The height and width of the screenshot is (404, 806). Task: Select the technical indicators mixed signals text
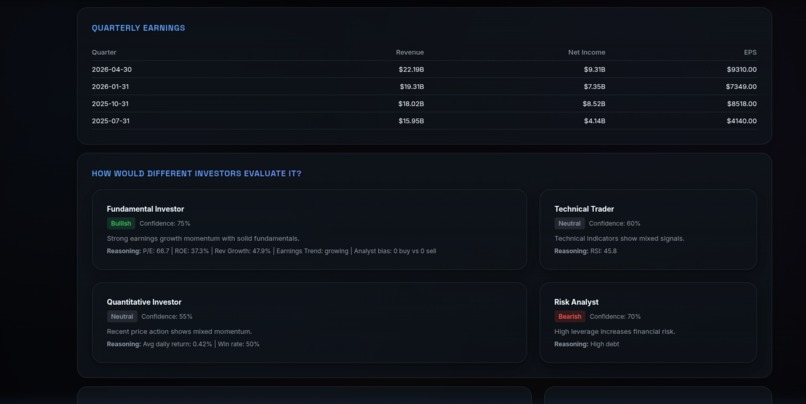point(619,238)
